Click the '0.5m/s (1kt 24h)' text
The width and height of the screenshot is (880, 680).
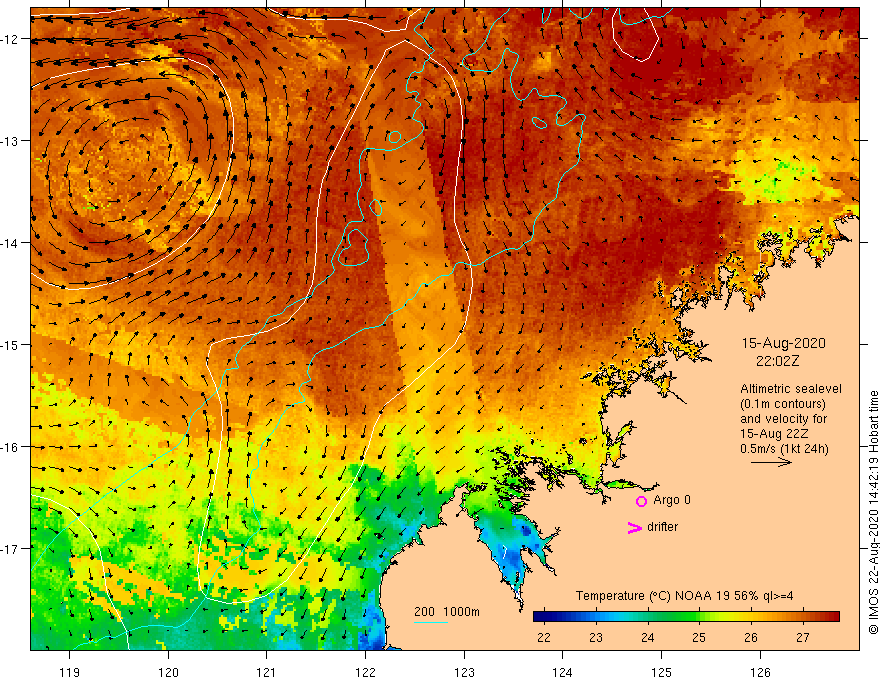(784, 449)
